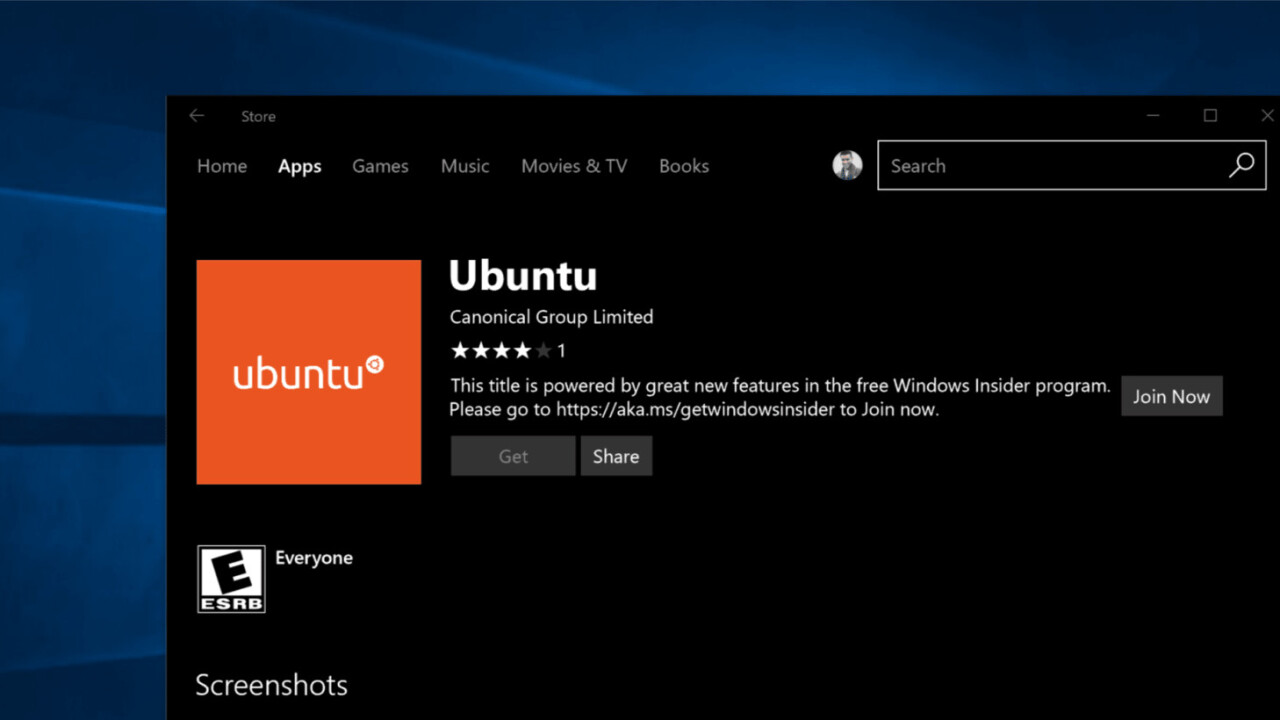Close the Store window
This screenshot has height=720, width=1280.
[x=1266, y=116]
